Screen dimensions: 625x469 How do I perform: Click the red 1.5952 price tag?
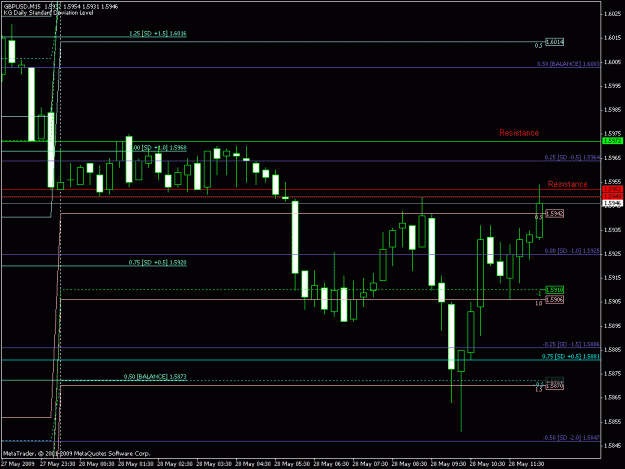click(x=612, y=189)
